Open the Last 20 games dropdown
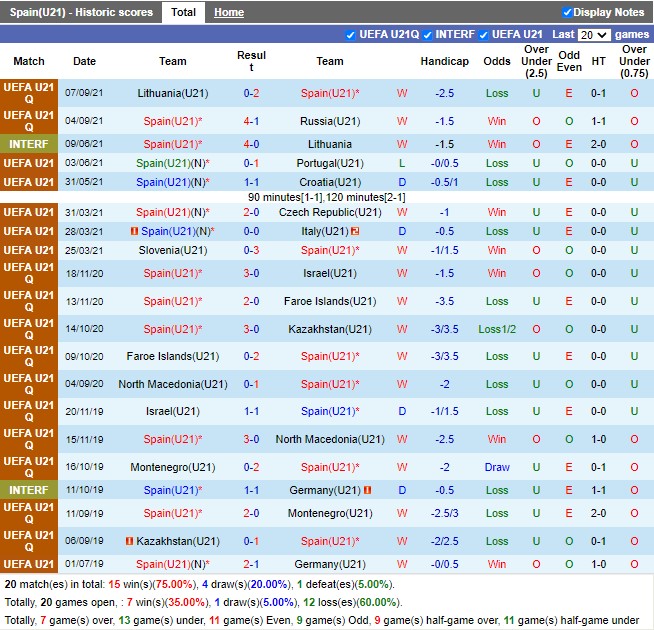 coord(593,35)
